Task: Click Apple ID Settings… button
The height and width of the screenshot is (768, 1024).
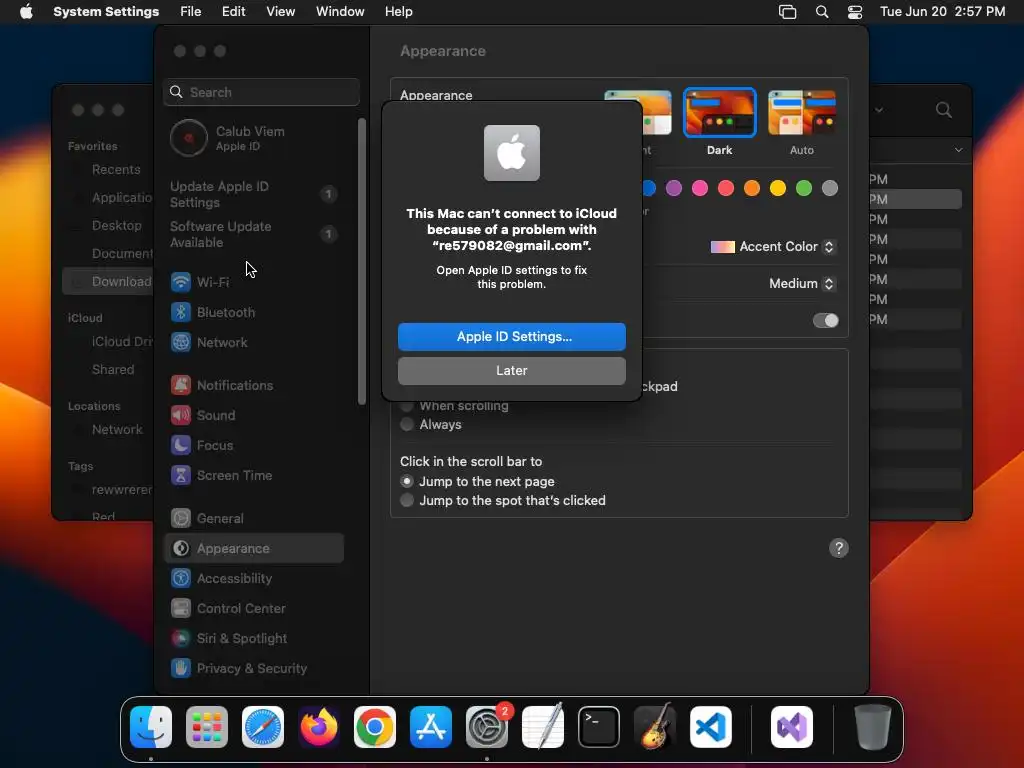Action: (x=511, y=336)
